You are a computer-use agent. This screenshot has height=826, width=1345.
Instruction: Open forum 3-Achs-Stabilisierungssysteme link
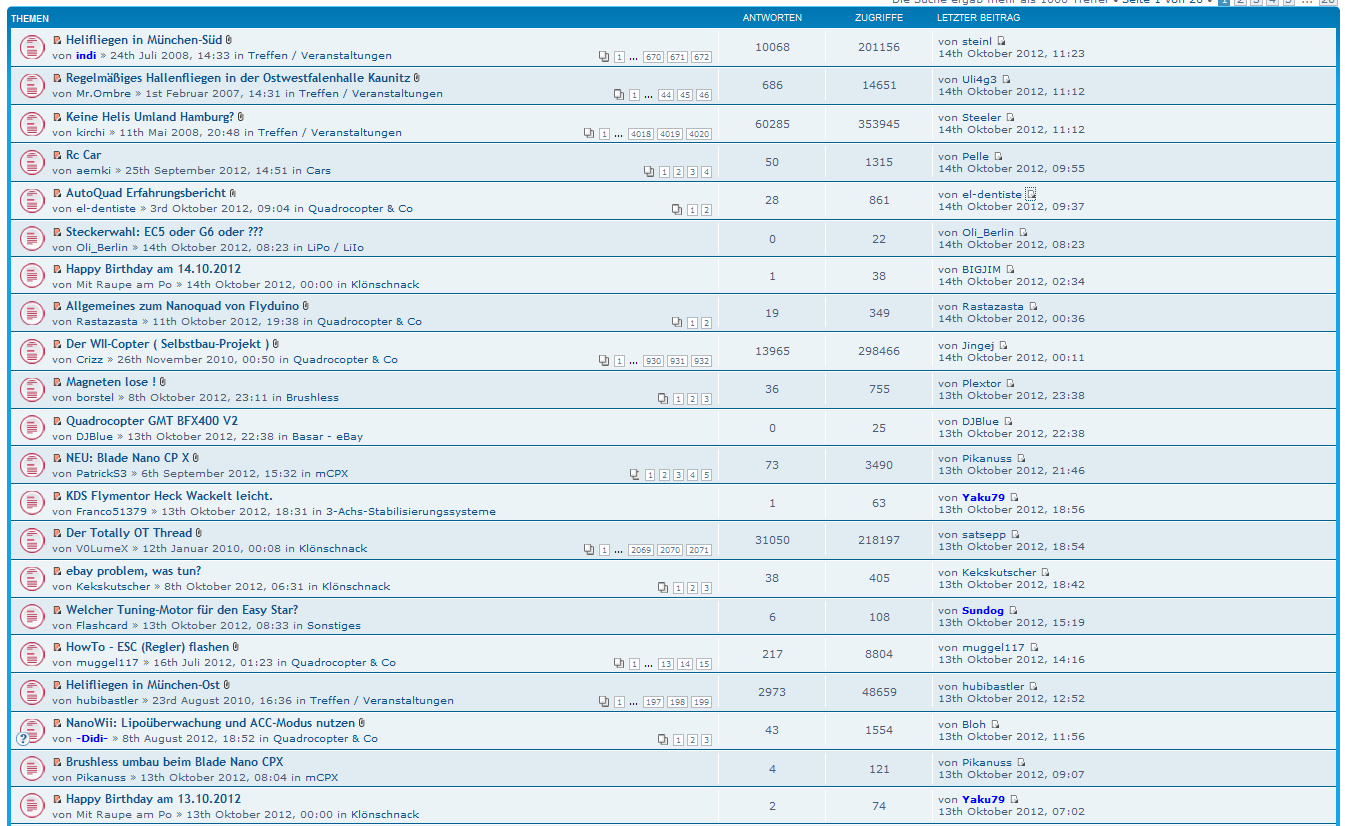[x=410, y=512]
